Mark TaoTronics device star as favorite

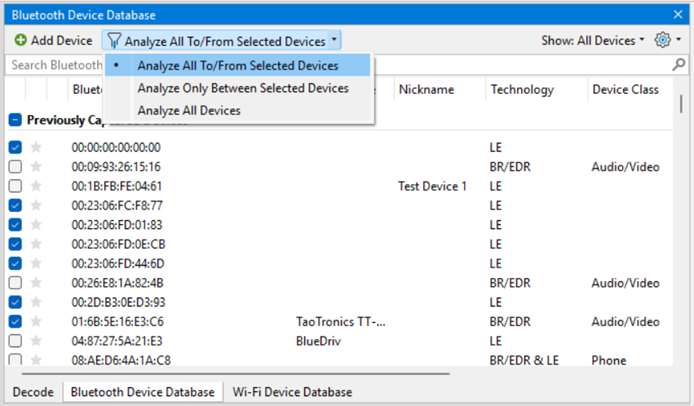click(36, 321)
